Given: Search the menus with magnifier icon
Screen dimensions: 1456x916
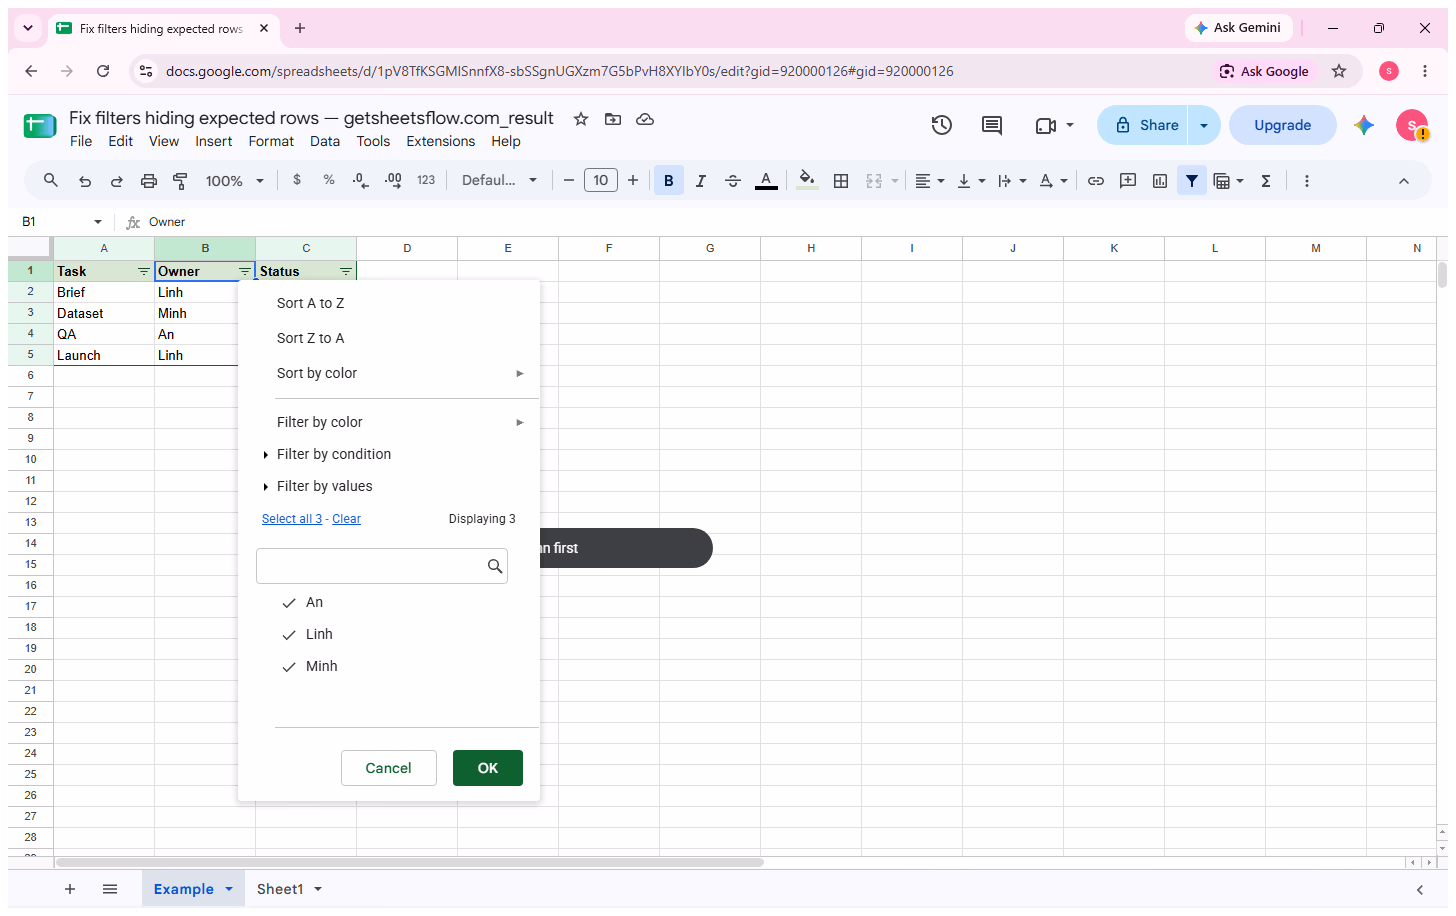Looking at the screenshot, I should tap(51, 180).
